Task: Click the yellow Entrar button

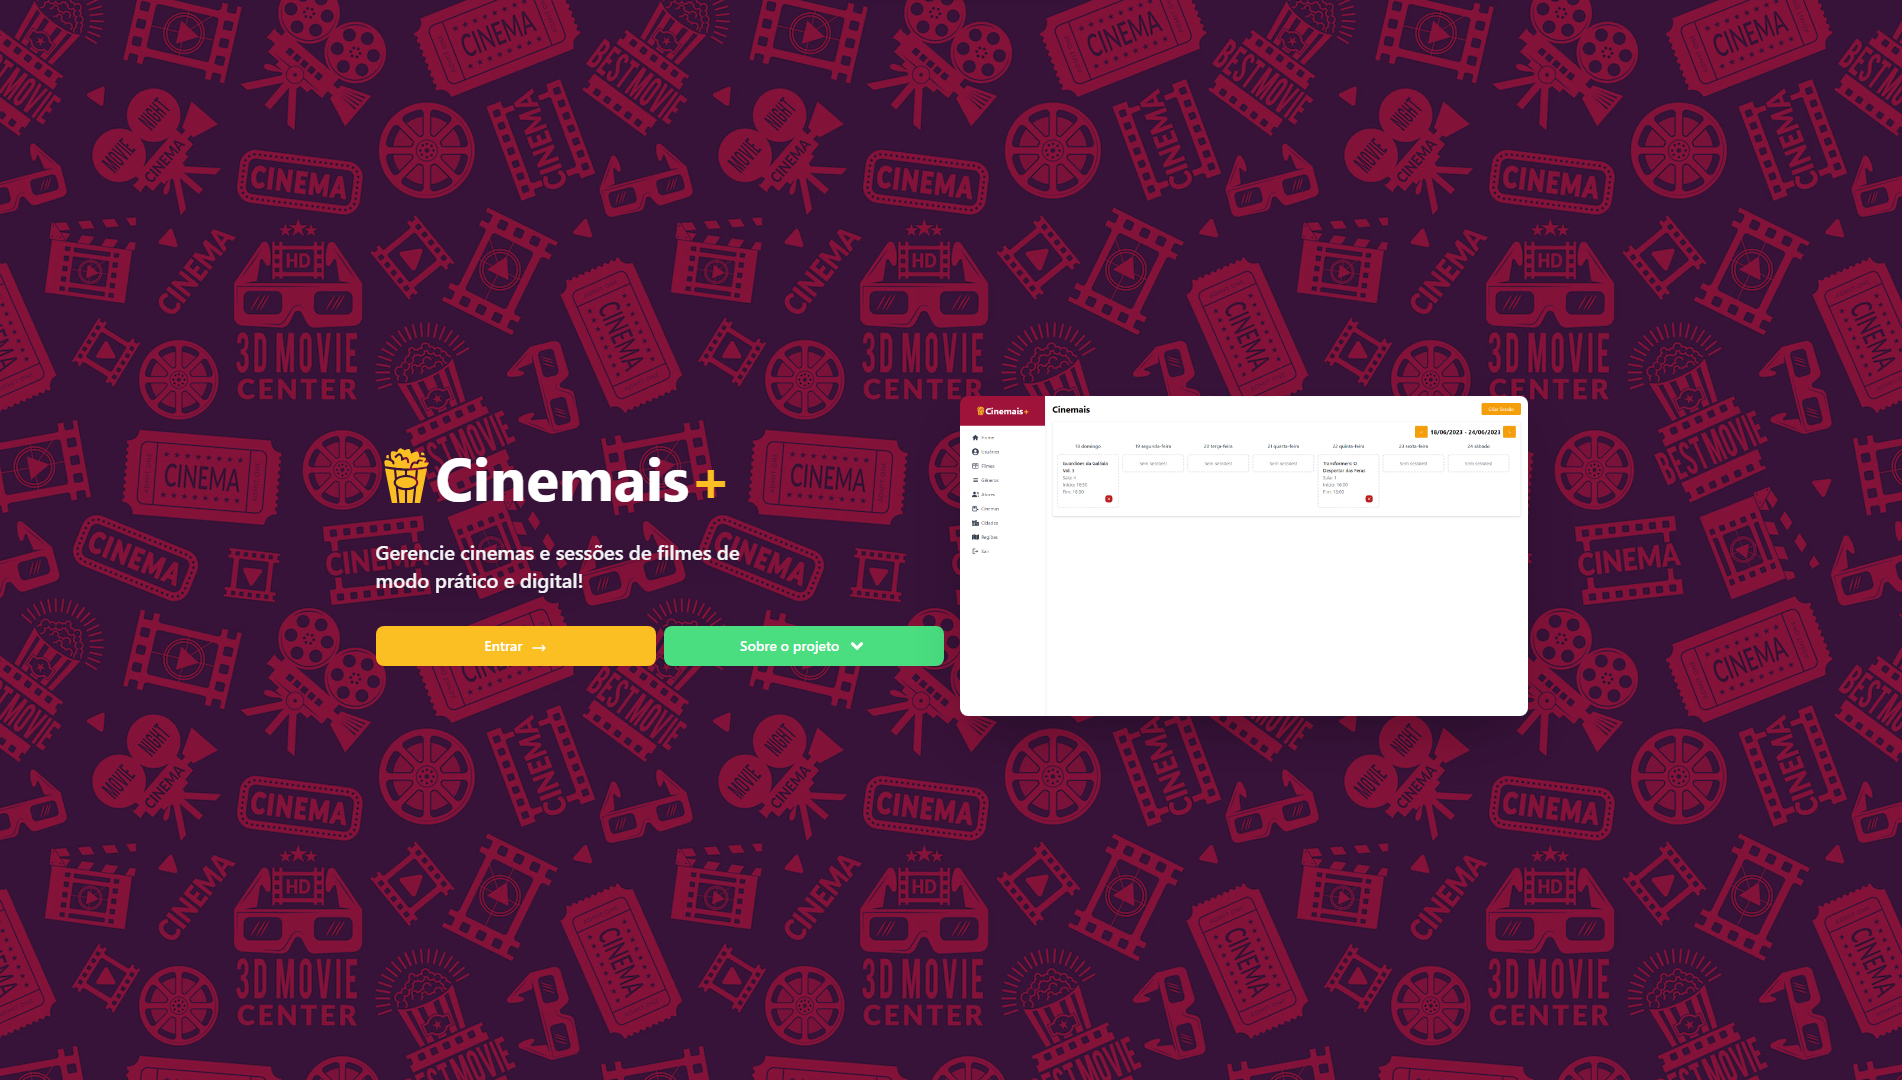Action: point(515,646)
